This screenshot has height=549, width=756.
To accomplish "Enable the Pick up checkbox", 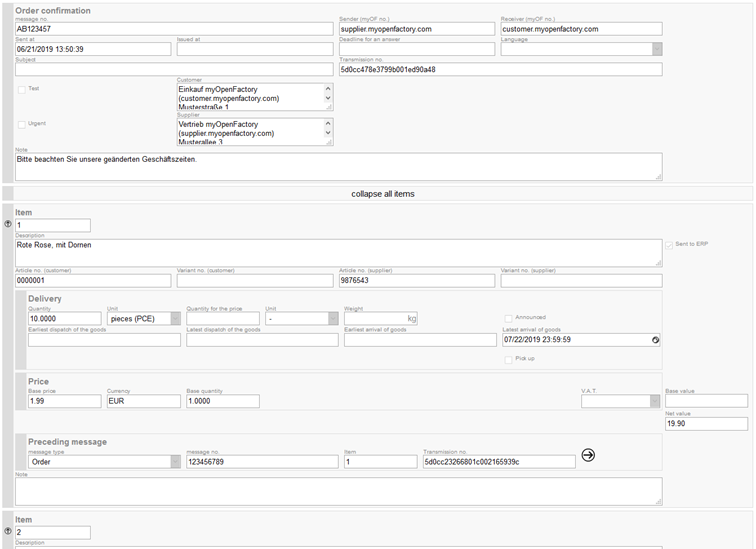I will coord(508,360).
